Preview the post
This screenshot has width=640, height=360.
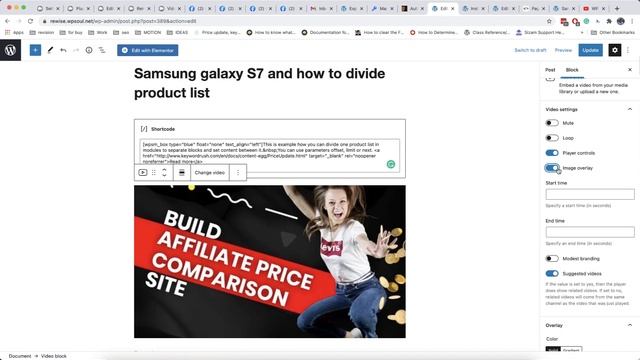563,50
